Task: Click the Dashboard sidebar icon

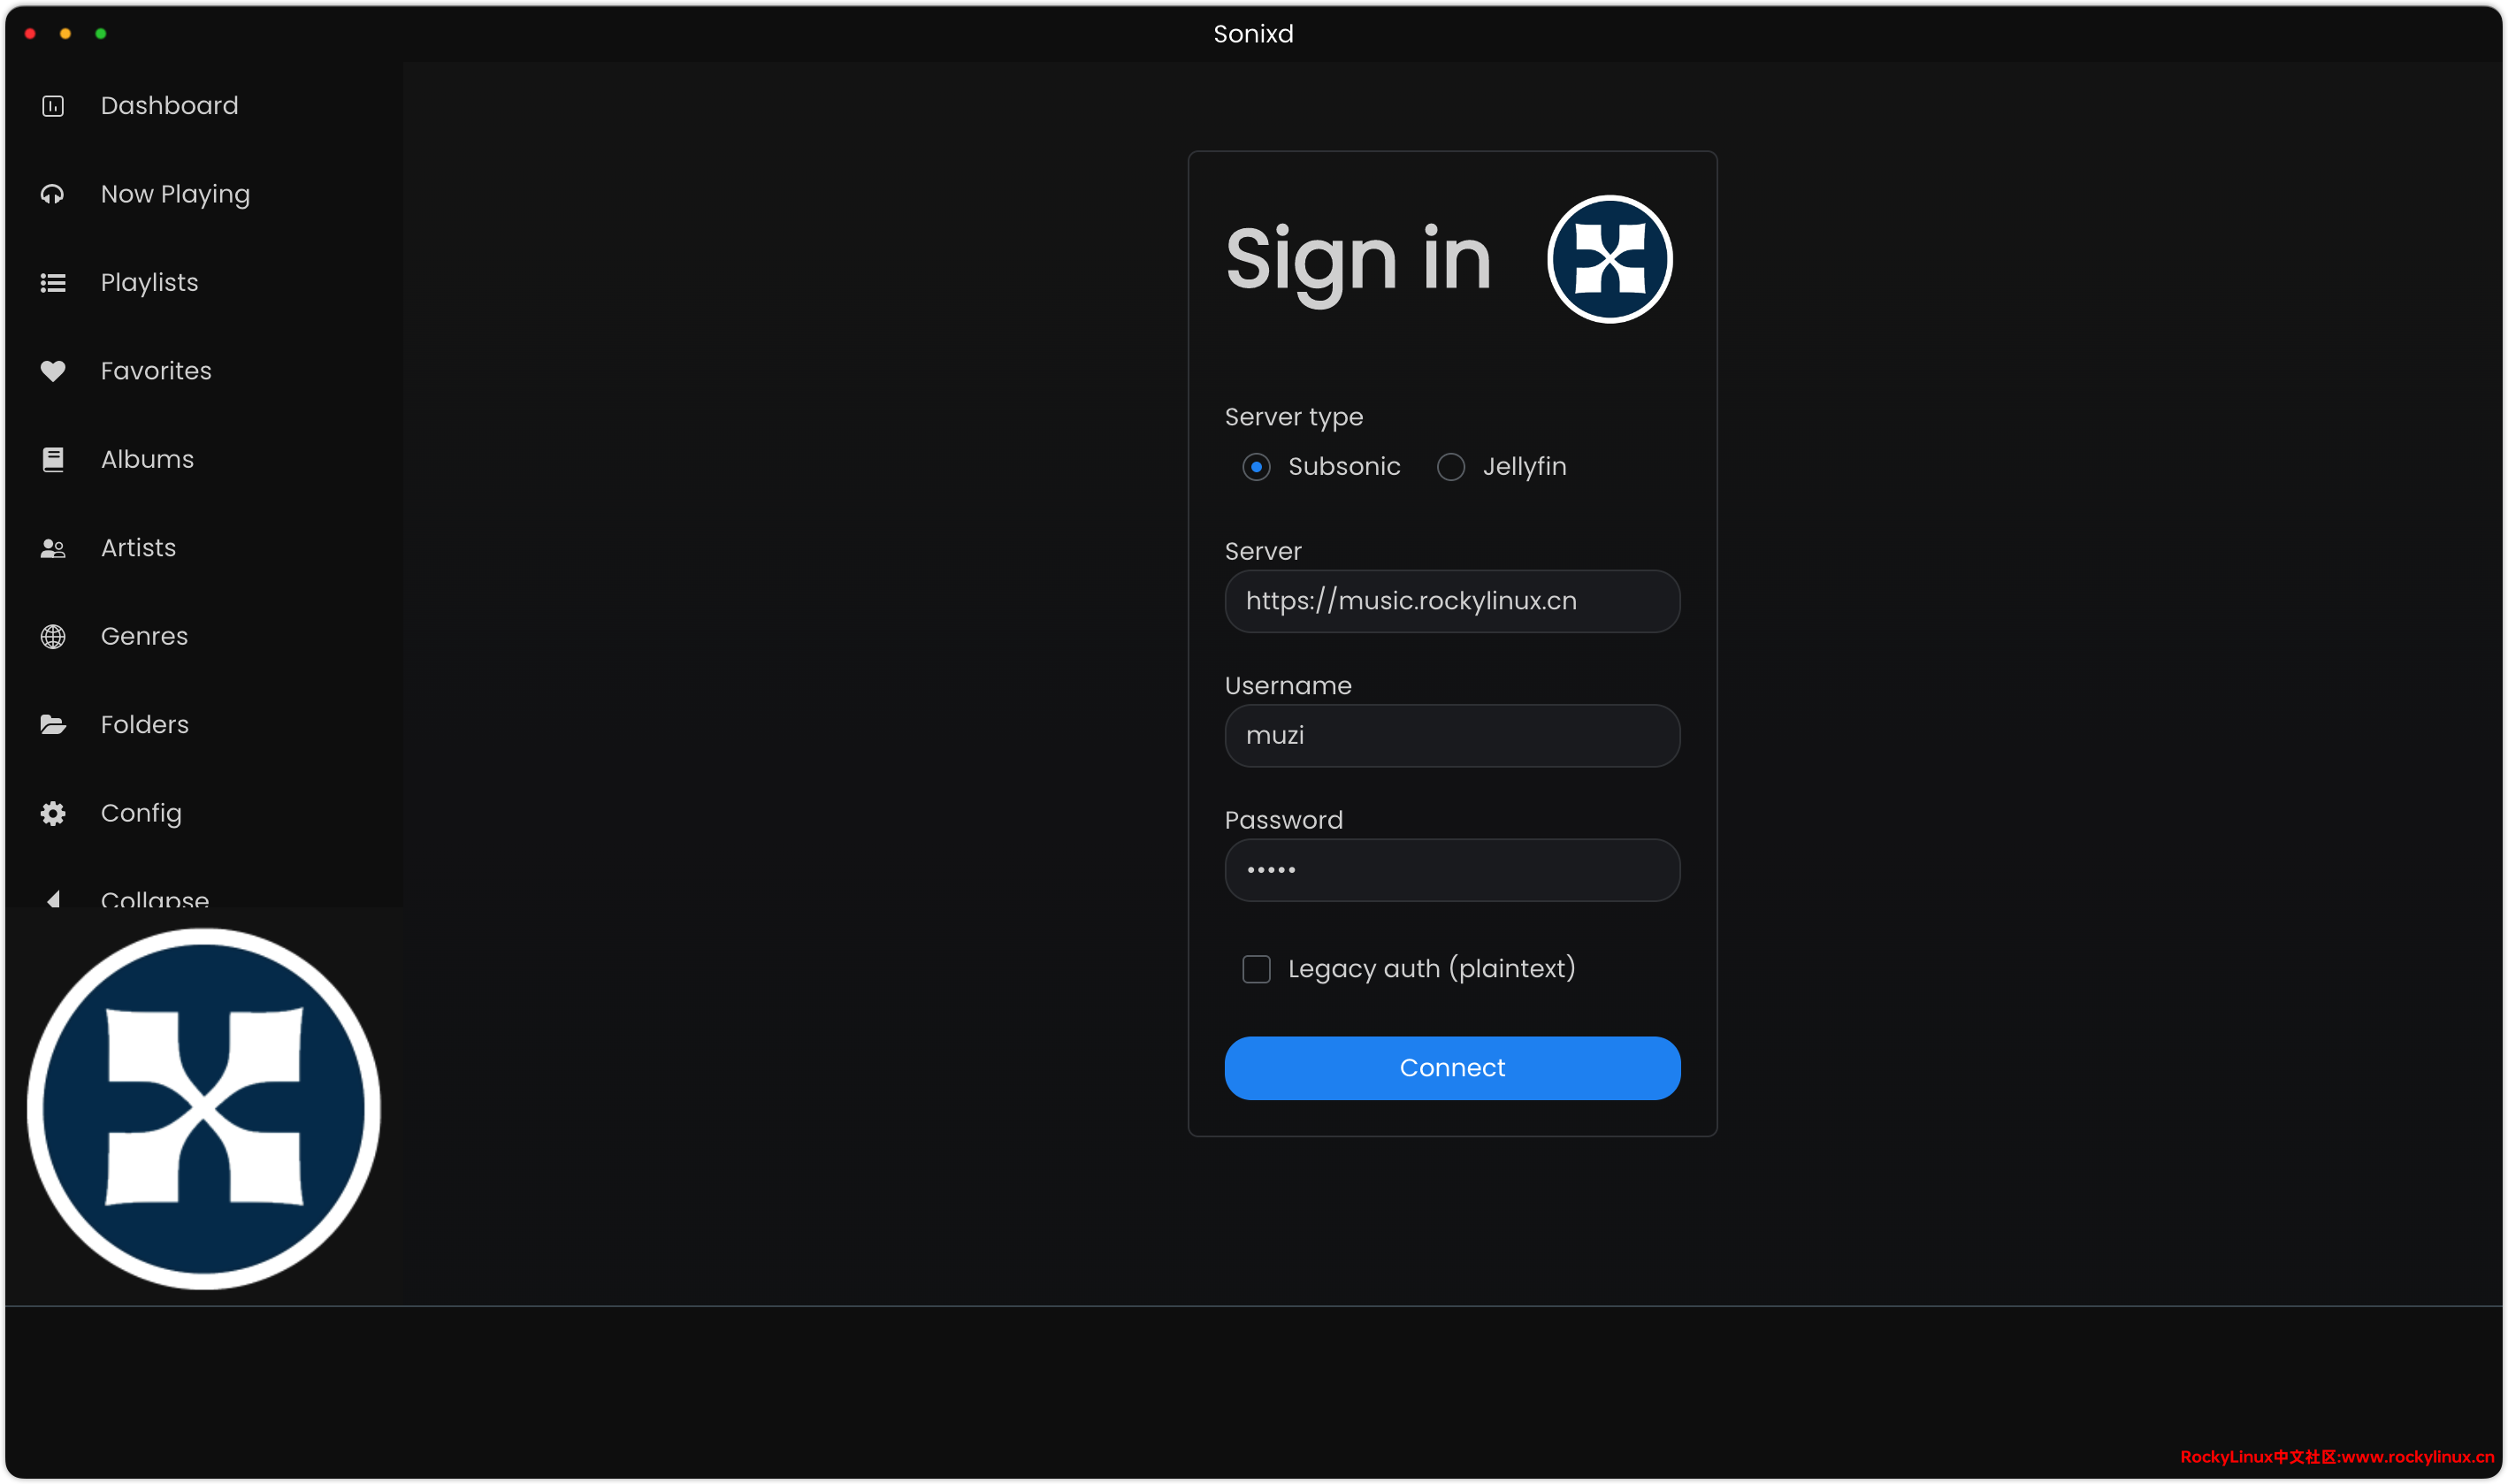Action: [x=53, y=106]
